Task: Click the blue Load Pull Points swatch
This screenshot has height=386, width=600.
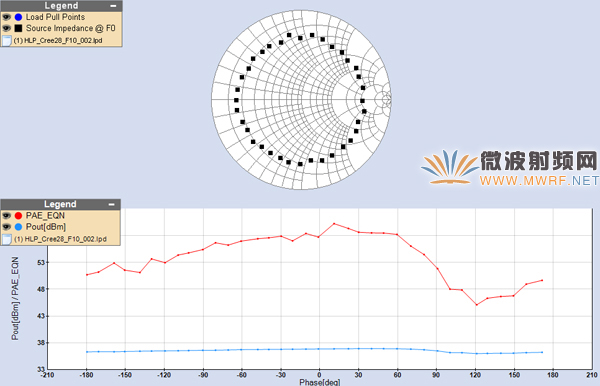Action: pos(18,17)
